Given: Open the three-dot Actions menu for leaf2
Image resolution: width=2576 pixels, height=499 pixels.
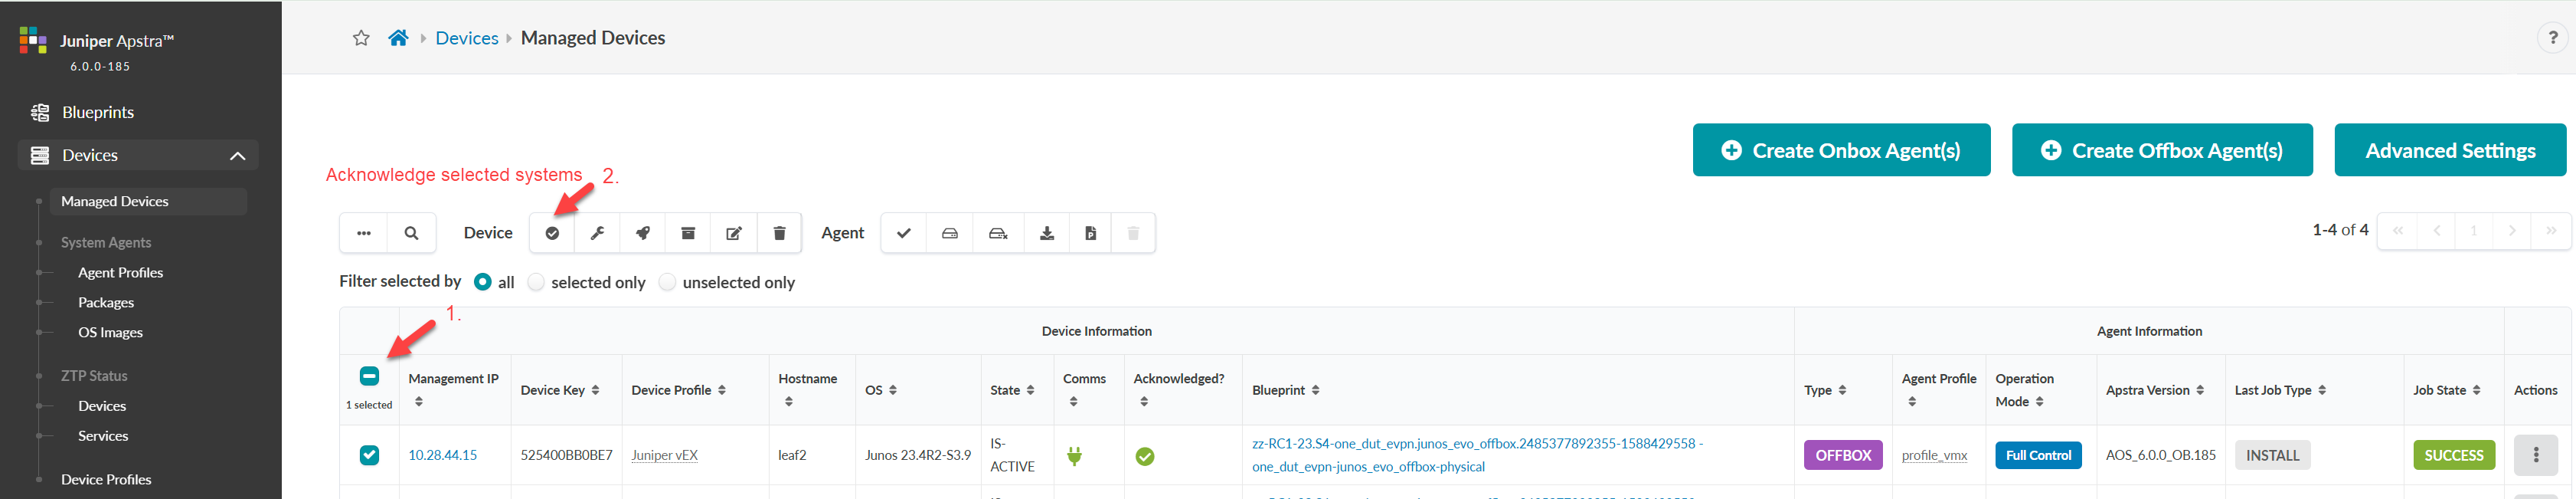Looking at the screenshot, I should 2535,455.
